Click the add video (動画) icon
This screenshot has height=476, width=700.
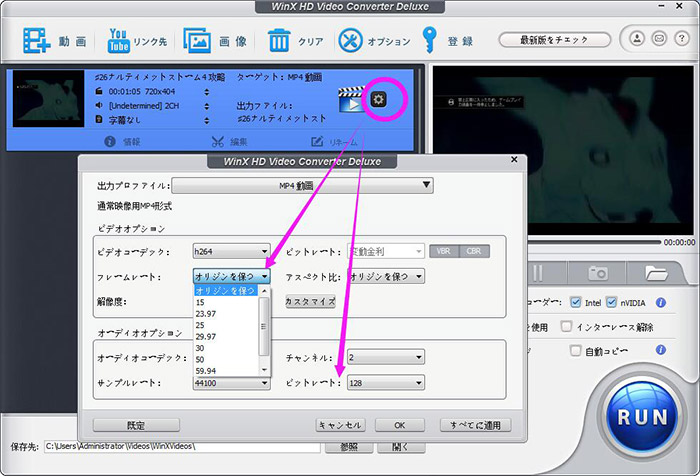[x=37, y=41]
